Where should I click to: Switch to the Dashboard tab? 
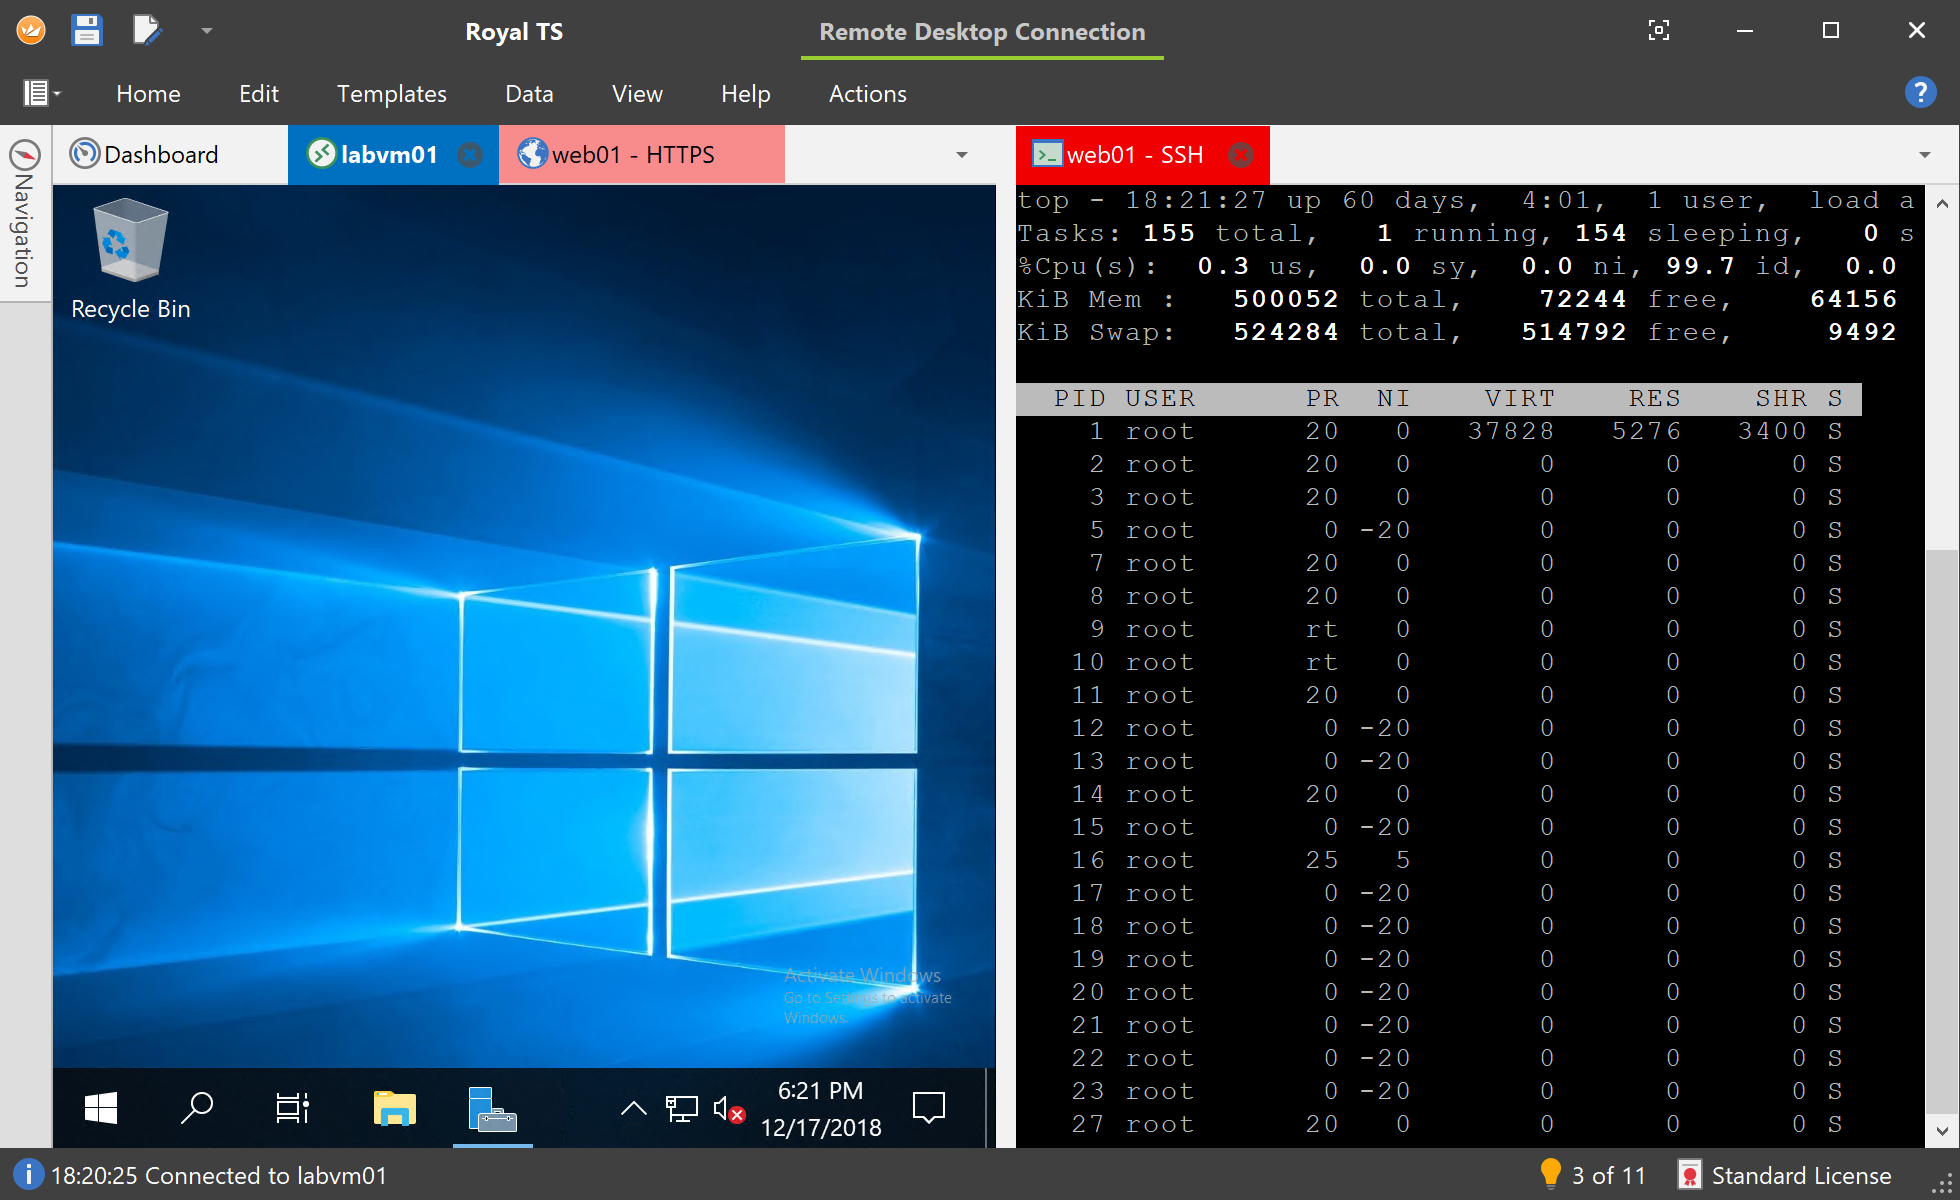(160, 155)
